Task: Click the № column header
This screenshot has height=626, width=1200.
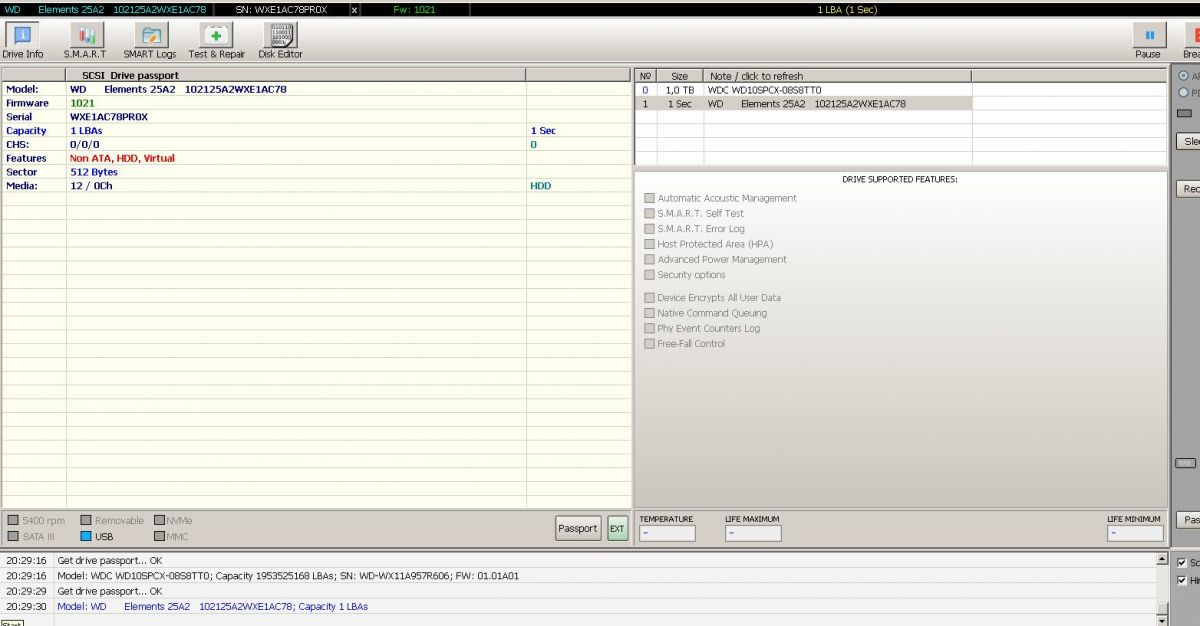Action: coord(646,76)
